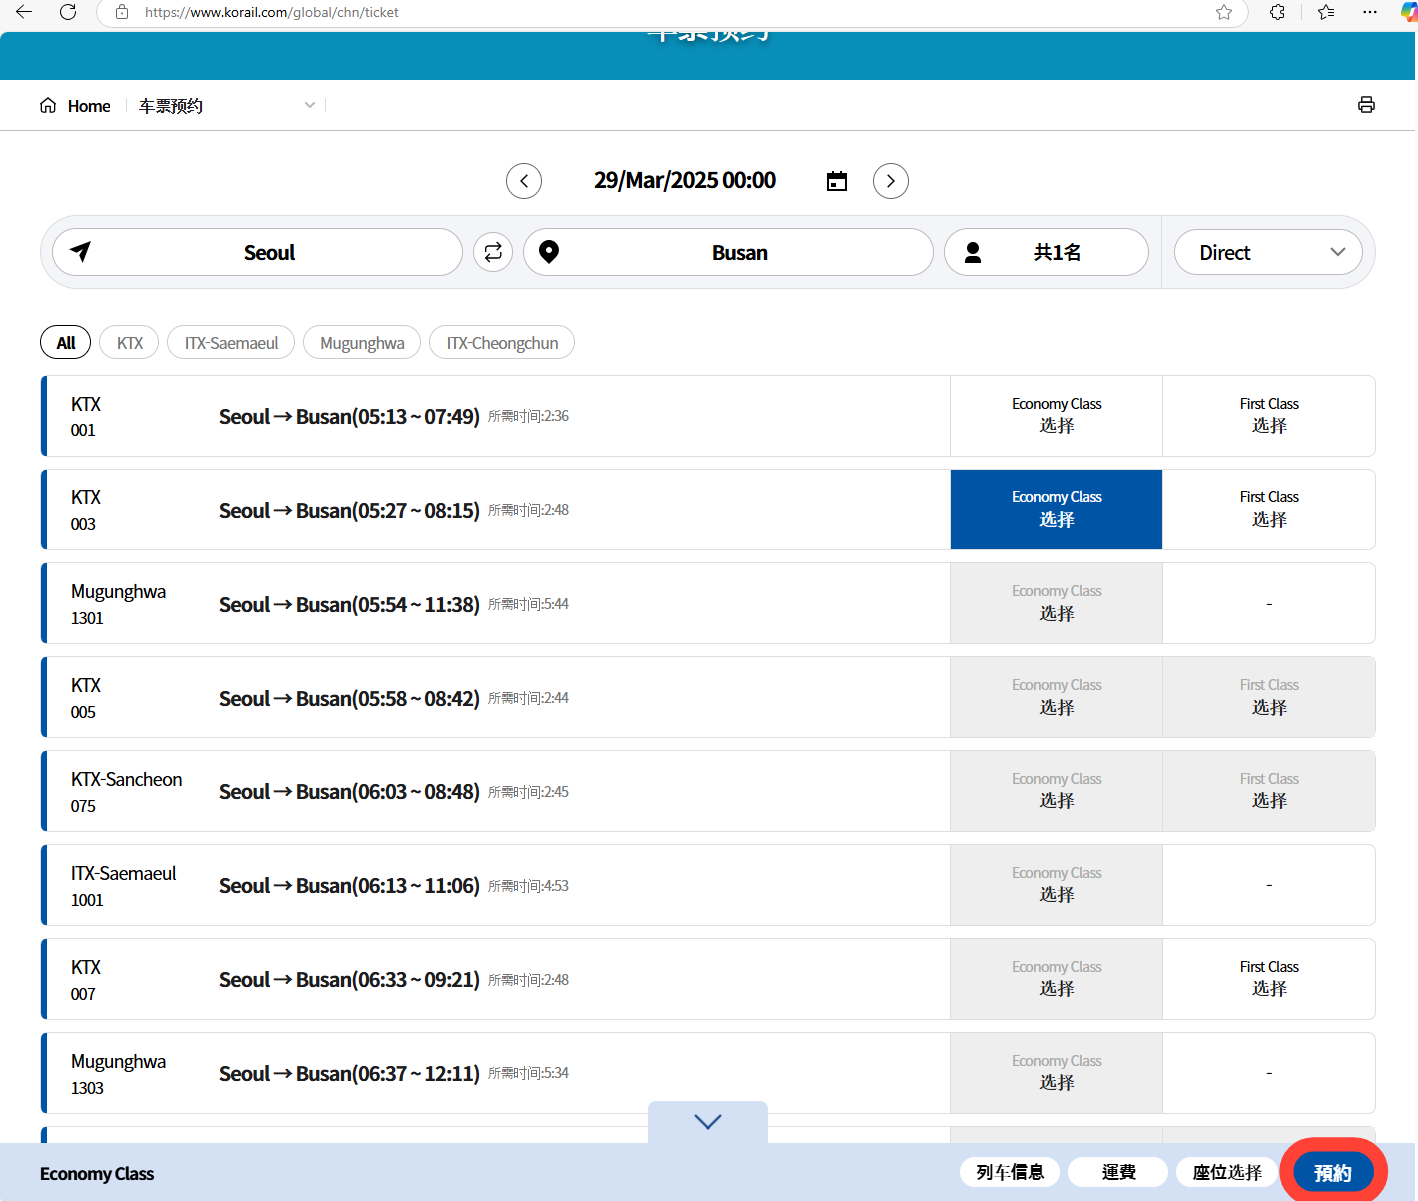Swap departure and arrival stations
The width and height of the screenshot is (1418, 1201).
[x=493, y=252]
